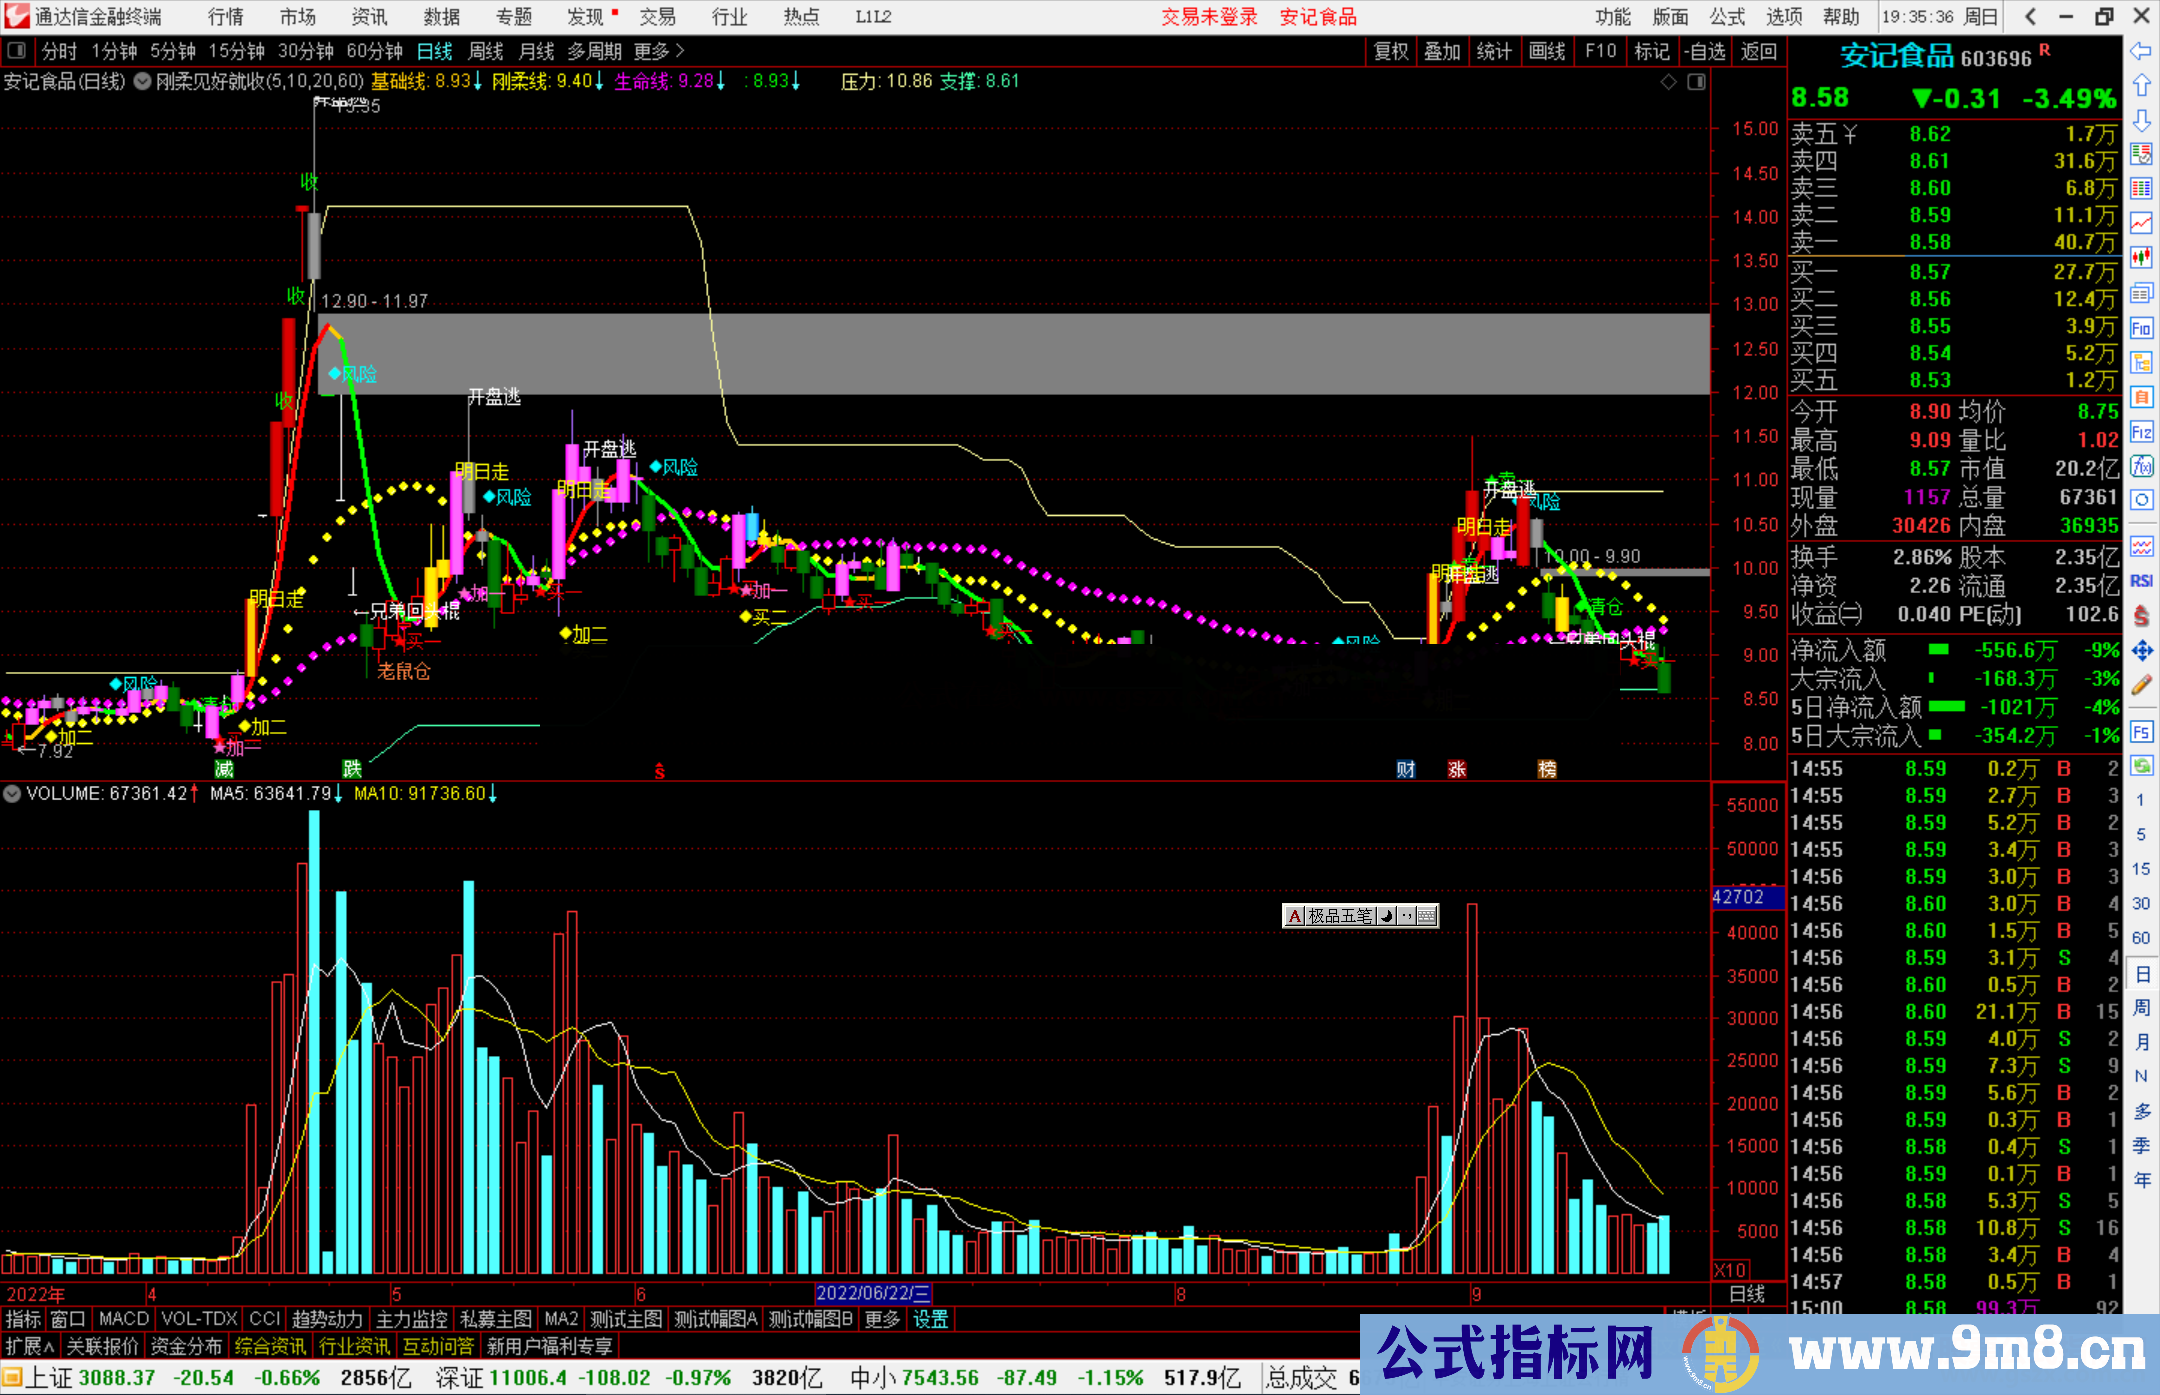Toggle the panel icon left of 分时
2160x1395 pixels.
coord(16,51)
